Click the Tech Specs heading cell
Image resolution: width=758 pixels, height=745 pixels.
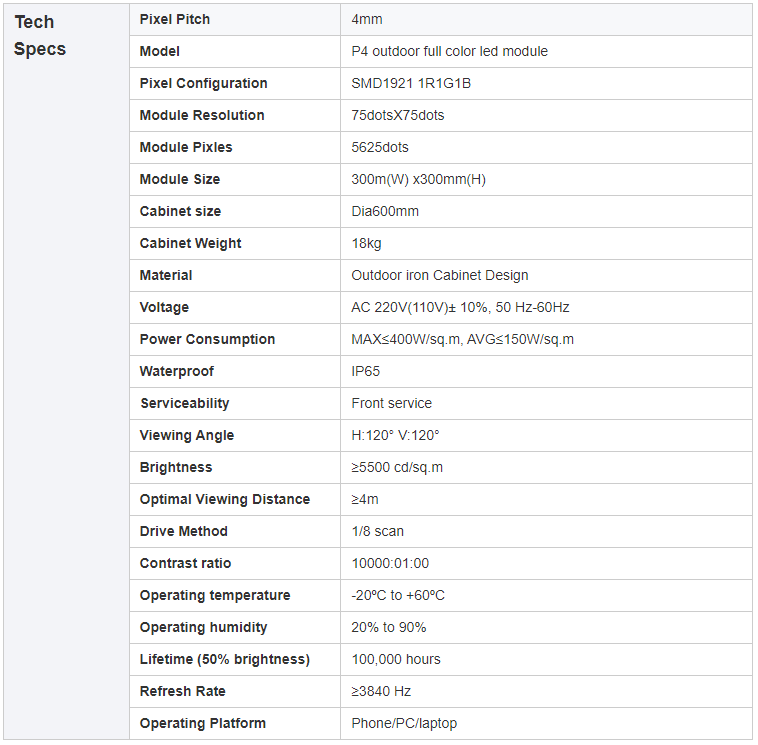[x=40, y=36]
